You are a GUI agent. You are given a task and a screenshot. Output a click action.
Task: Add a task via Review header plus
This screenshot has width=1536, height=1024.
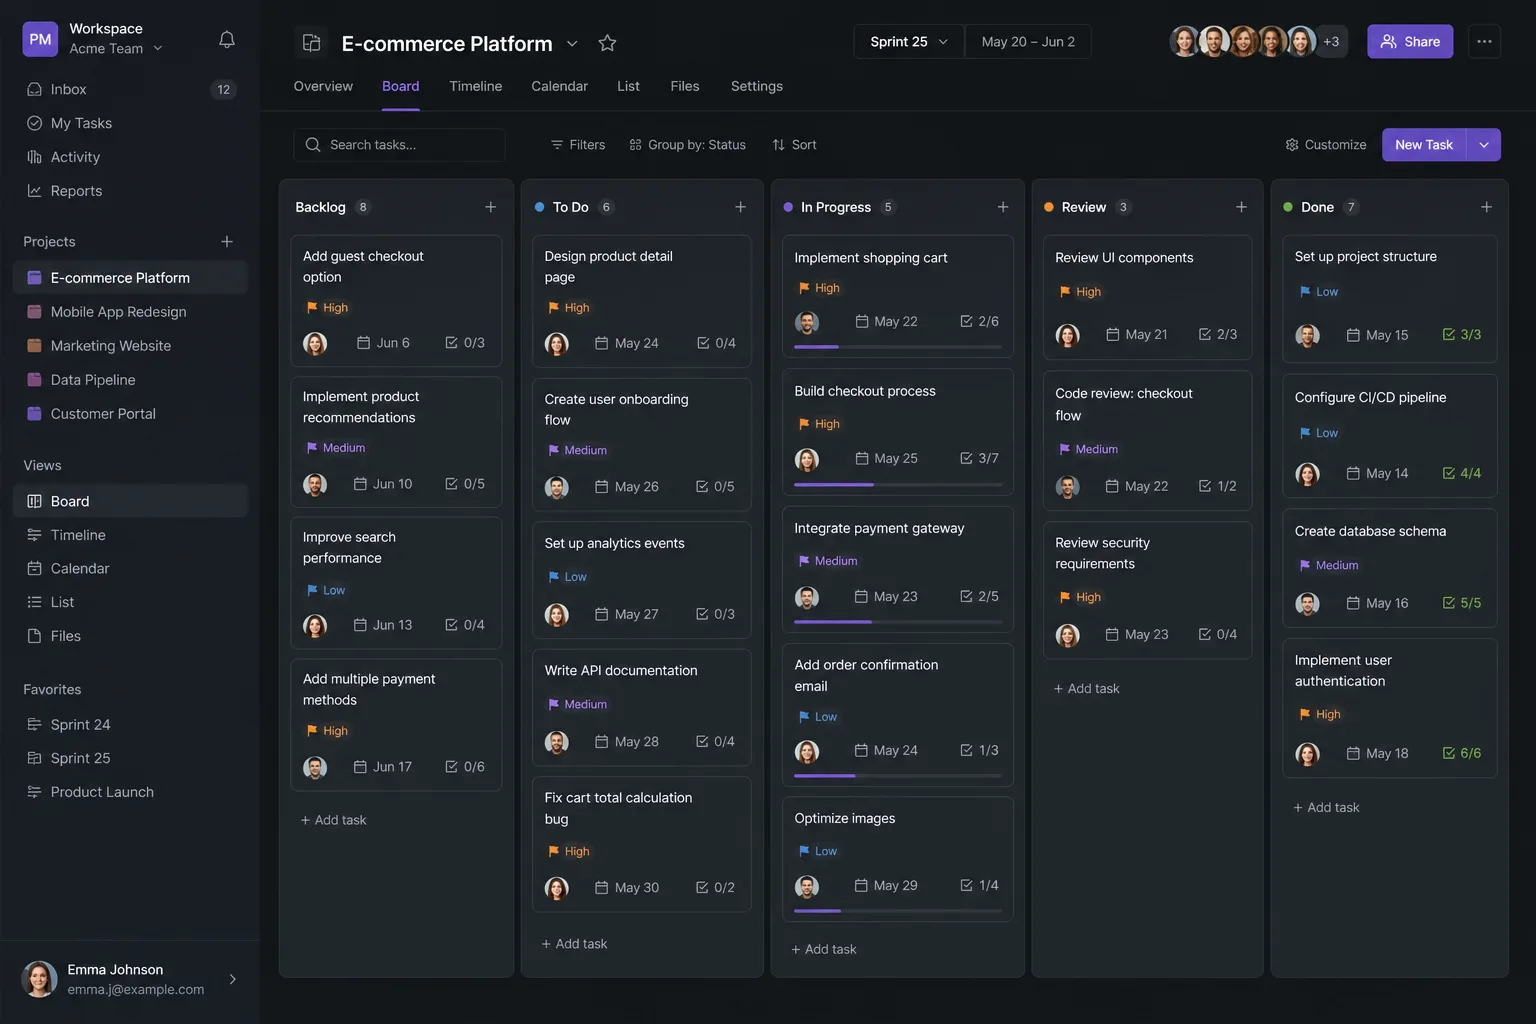[x=1241, y=207]
